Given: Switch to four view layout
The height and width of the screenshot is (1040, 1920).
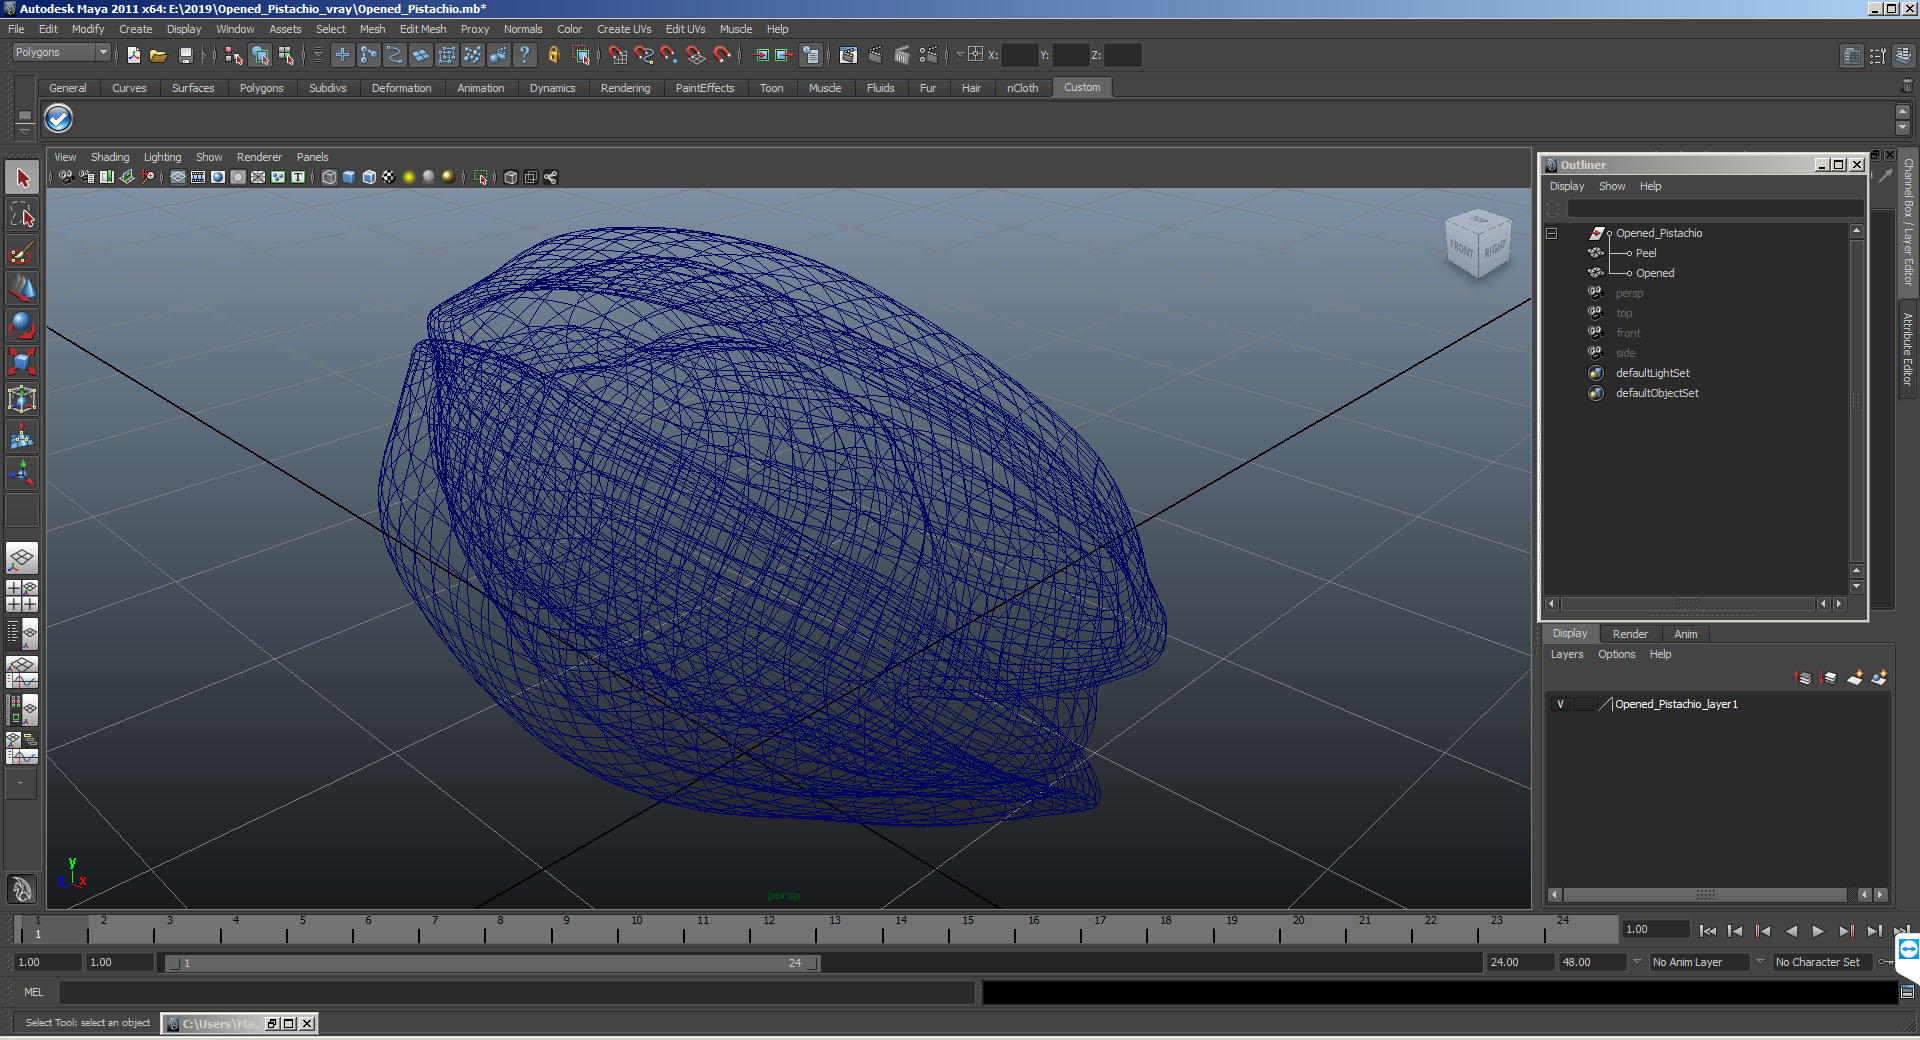Looking at the screenshot, I should [22, 596].
